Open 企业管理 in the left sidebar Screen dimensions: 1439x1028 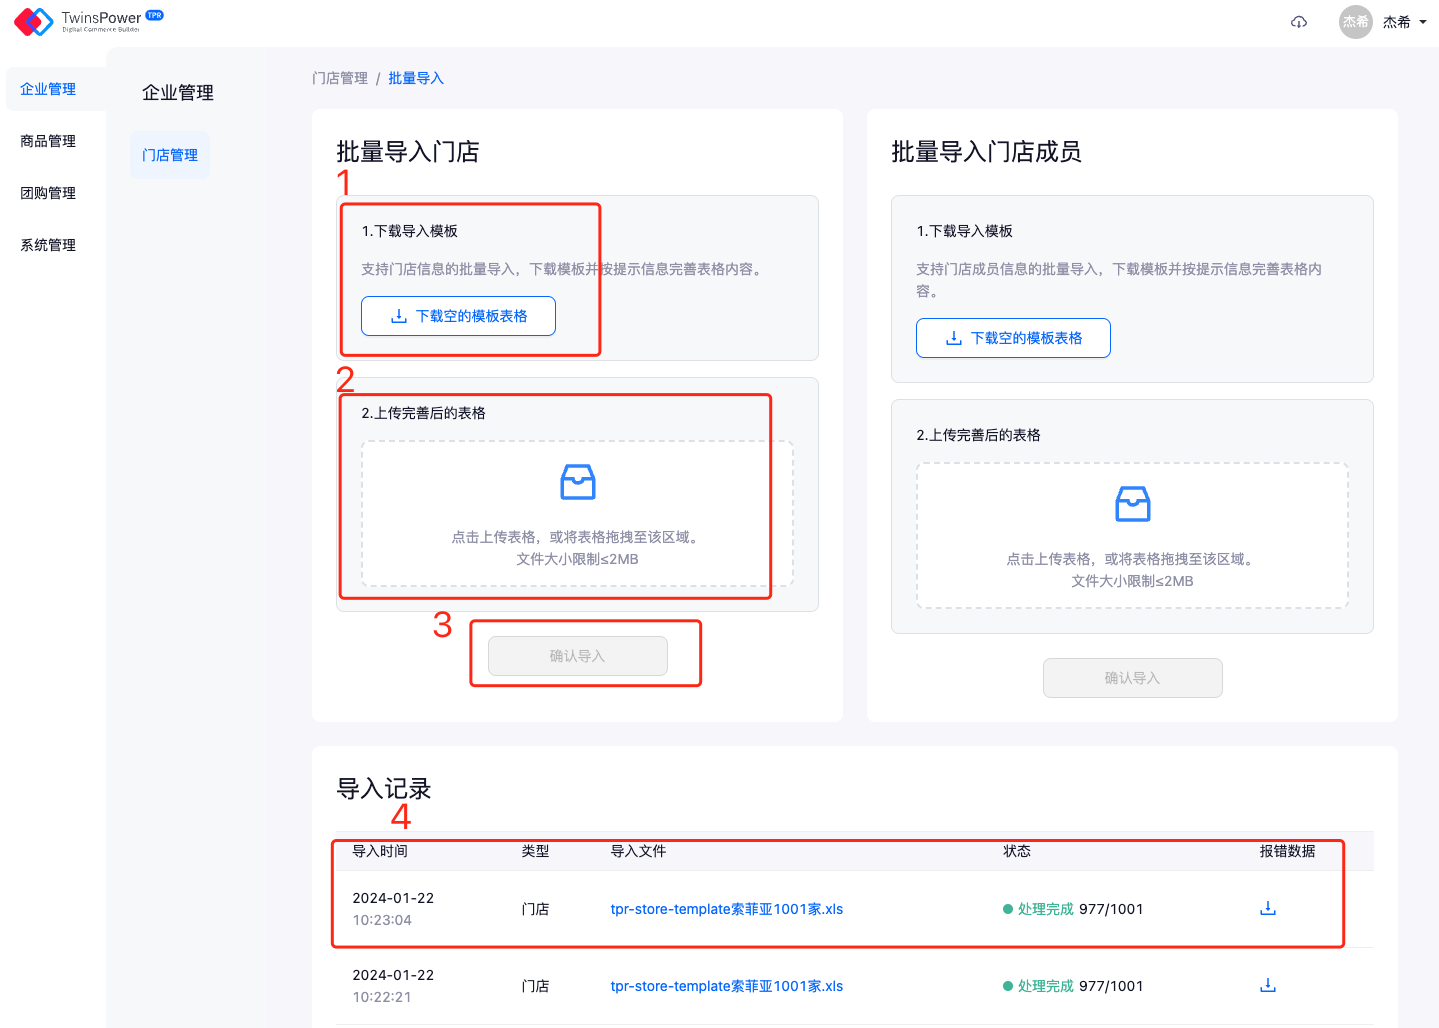click(x=48, y=89)
